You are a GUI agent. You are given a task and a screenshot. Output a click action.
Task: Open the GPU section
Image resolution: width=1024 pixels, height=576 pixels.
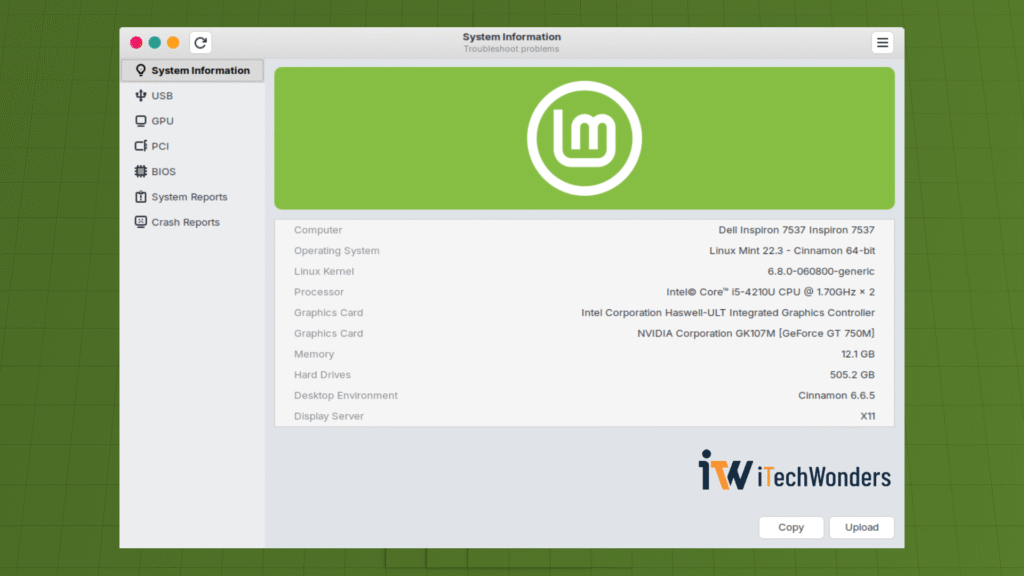click(x=162, y=120)
